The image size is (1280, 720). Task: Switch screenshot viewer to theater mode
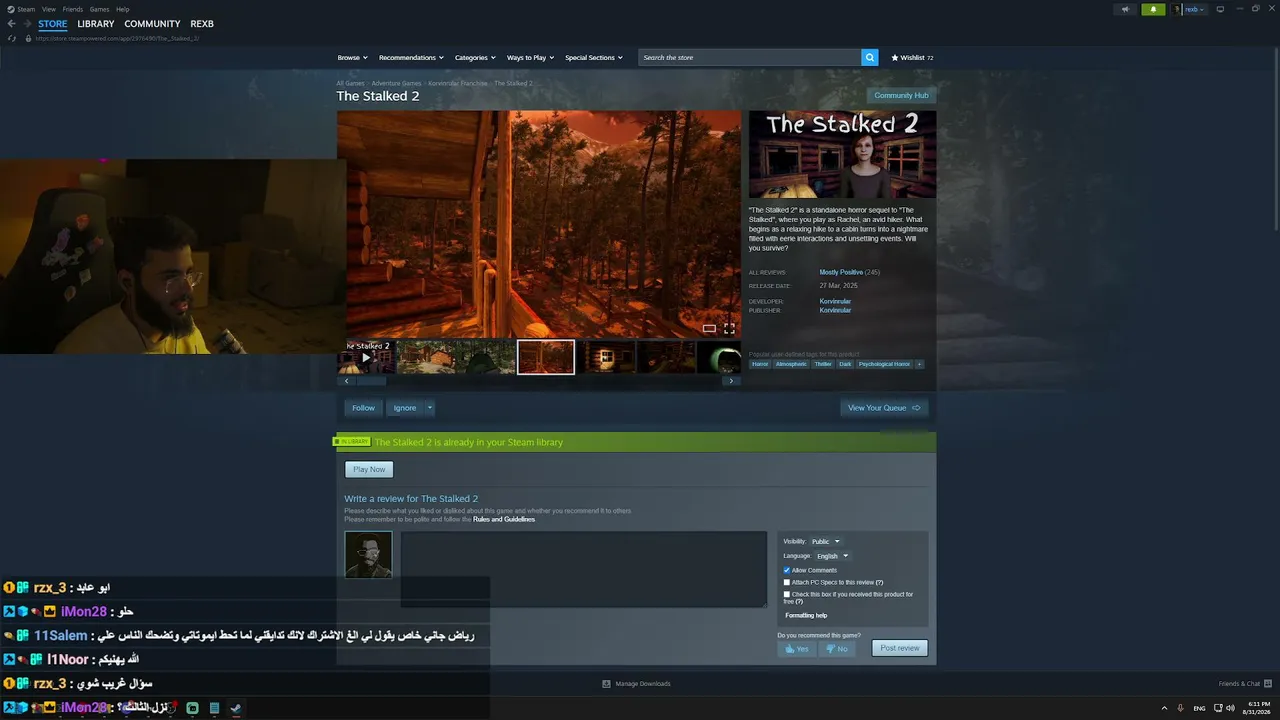pos(709,328)
